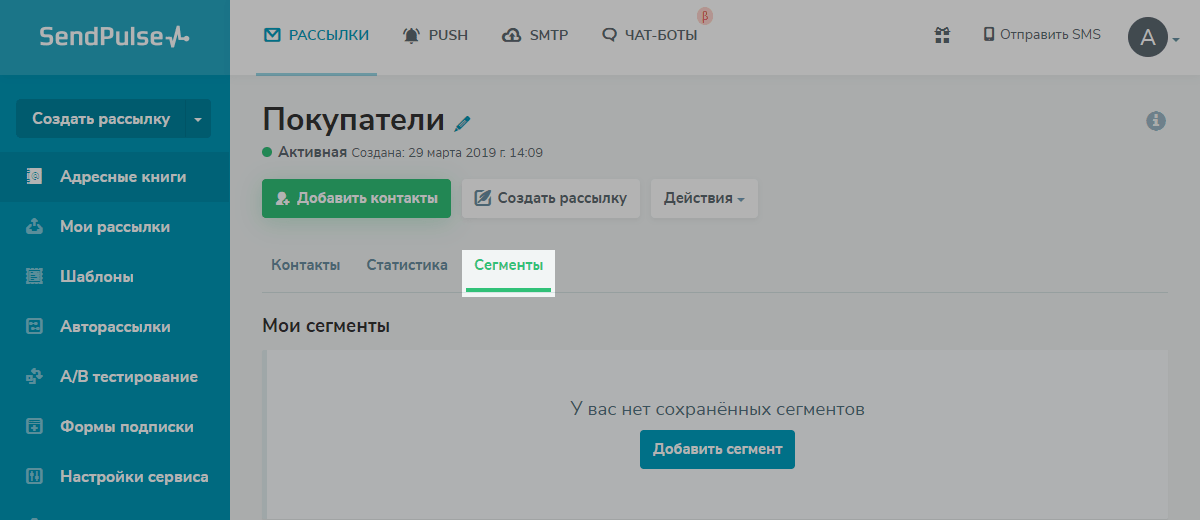Switch to the Статистика tab
Screen dimensions: 1200x520
(x=406, y=265)
